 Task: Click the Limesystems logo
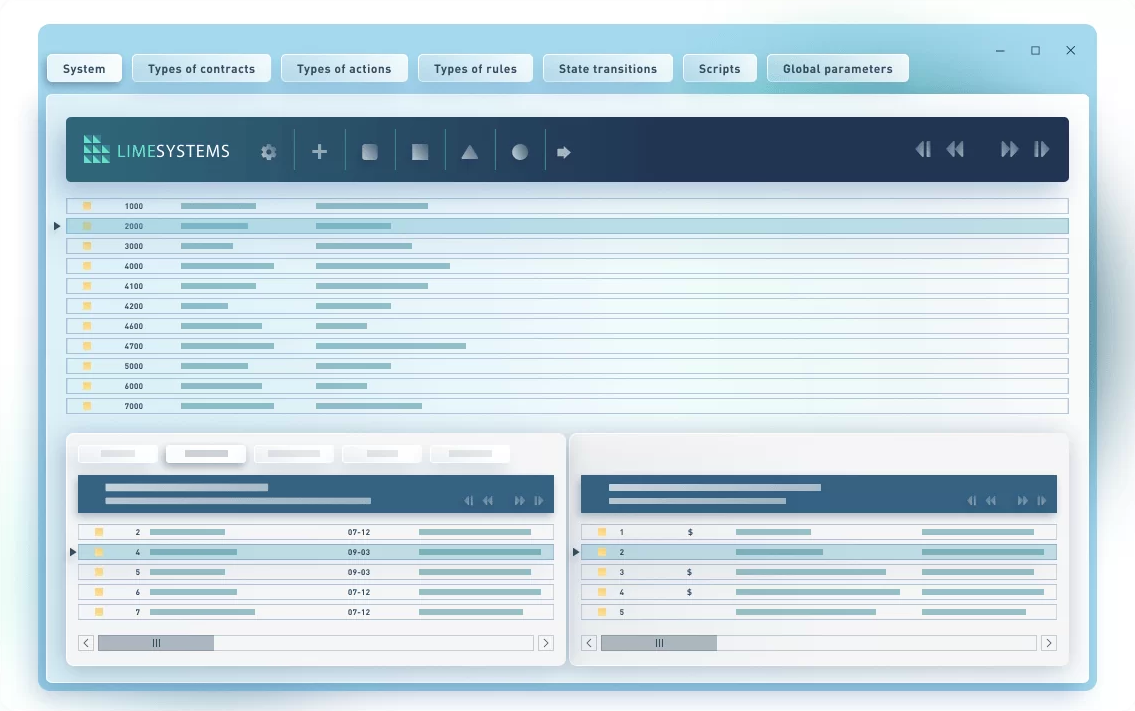click(x=156, y=150)
